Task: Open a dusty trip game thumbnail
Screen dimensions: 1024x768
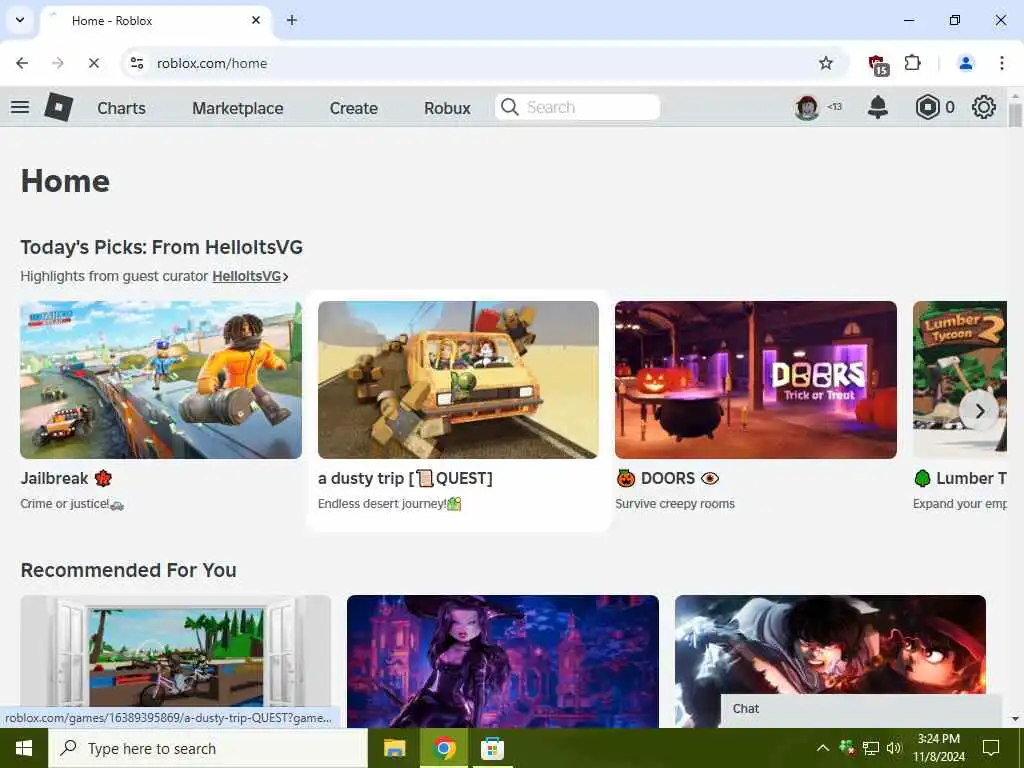Action: 458,379
